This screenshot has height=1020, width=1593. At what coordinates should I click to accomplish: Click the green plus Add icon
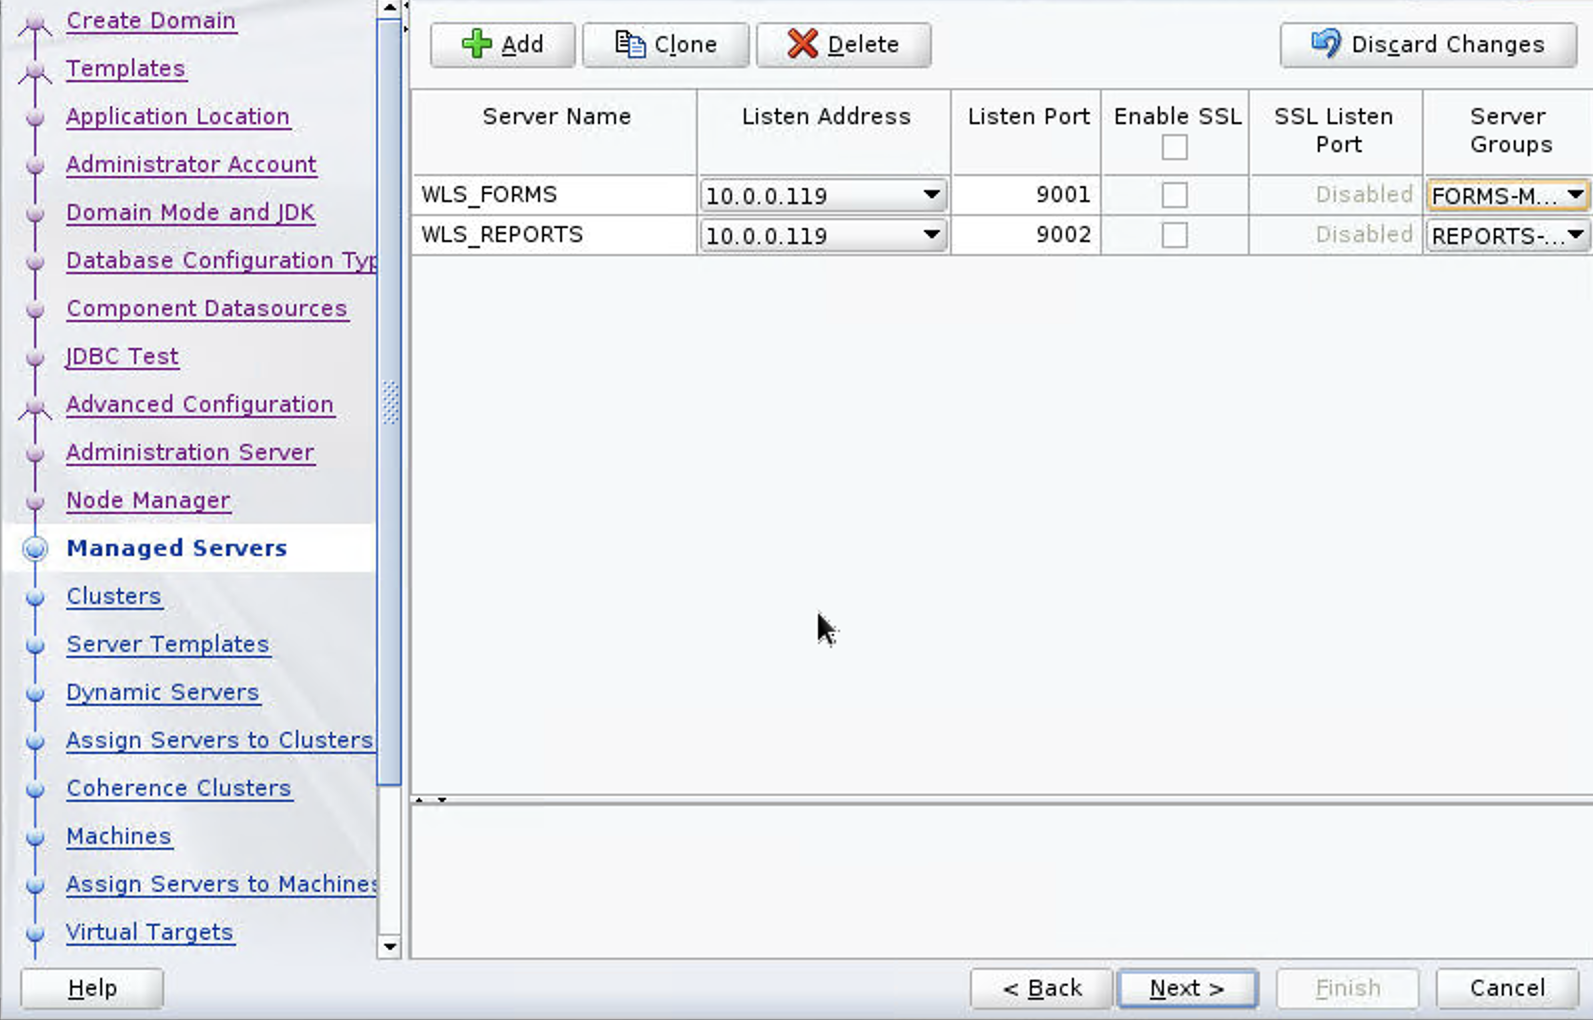coord(477,44)
